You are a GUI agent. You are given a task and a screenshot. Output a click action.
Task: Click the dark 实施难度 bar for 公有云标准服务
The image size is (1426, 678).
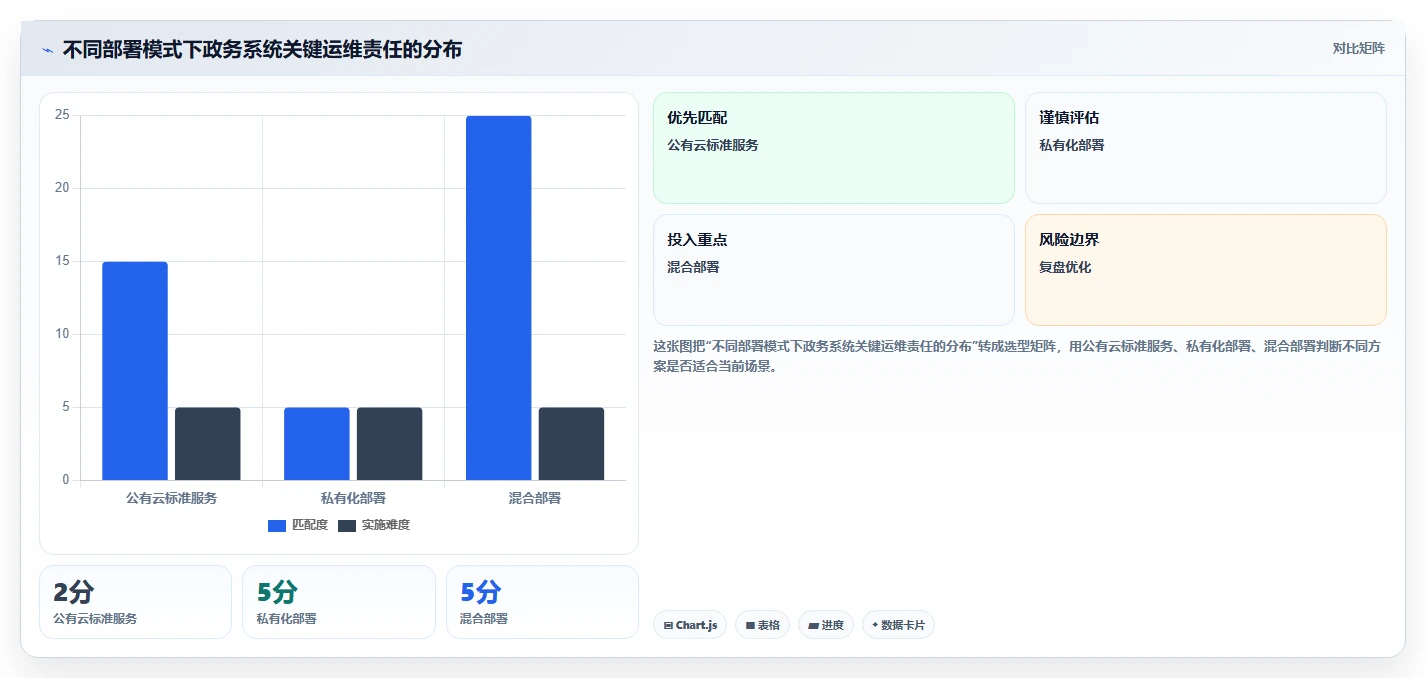[208, 444]
